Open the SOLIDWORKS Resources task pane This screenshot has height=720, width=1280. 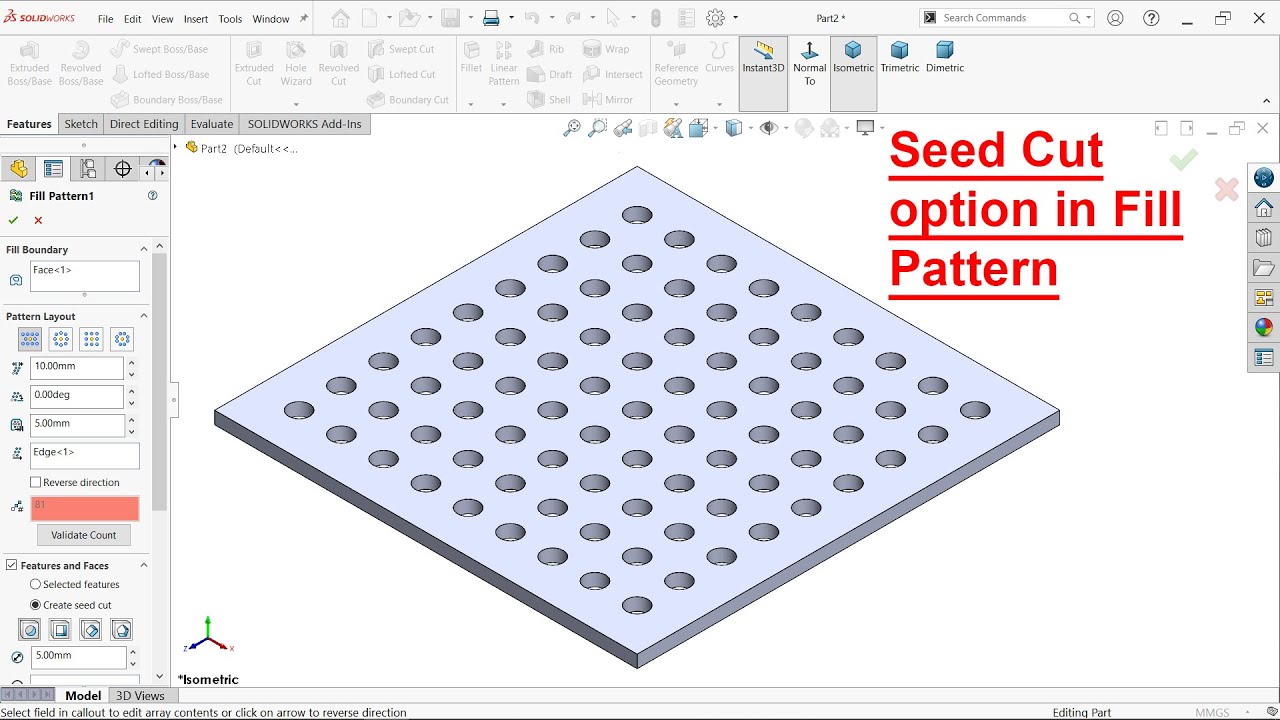(x=1264, y=208)
